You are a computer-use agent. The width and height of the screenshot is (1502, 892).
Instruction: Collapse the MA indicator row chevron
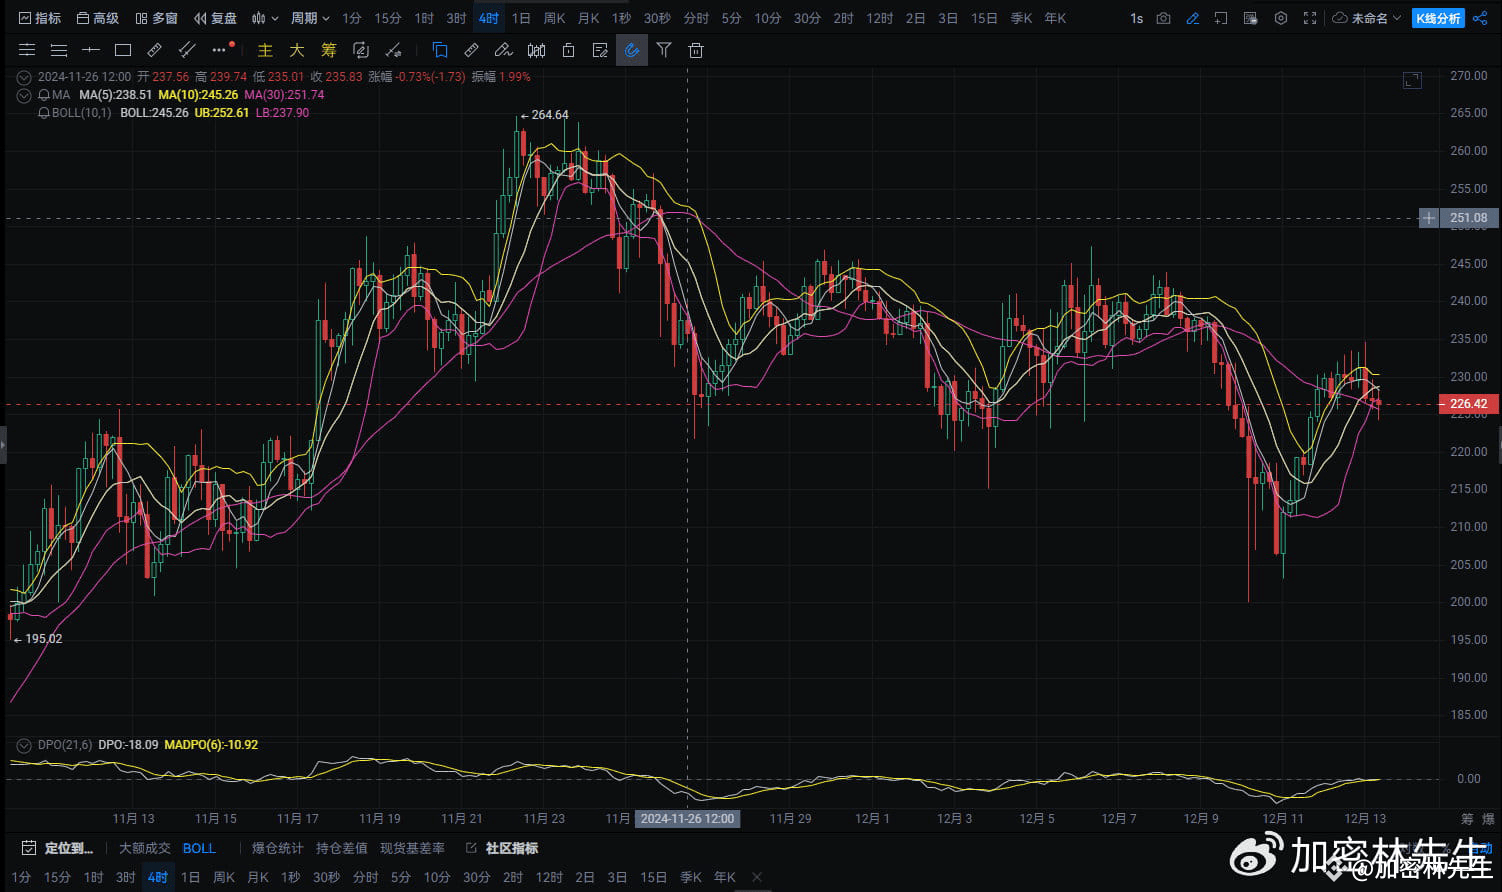pos(24,95)
